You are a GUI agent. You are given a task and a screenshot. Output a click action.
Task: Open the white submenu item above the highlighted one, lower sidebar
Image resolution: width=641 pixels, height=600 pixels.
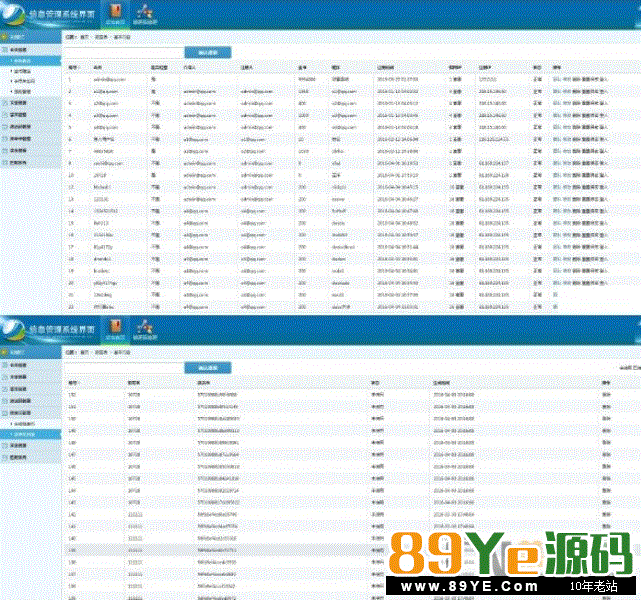click(31, 424)
